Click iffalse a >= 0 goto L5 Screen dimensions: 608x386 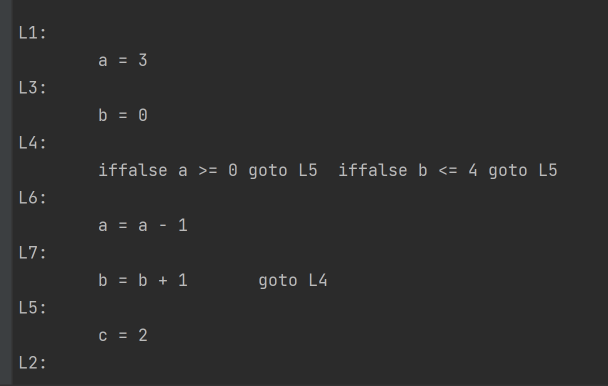tap(208, 171)
